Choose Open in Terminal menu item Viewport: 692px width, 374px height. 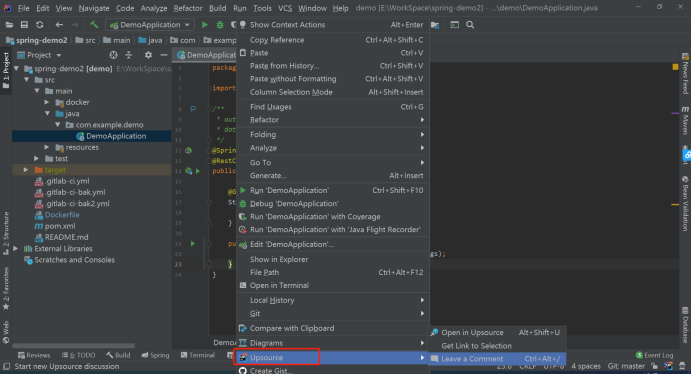click(x=333, y=285)
